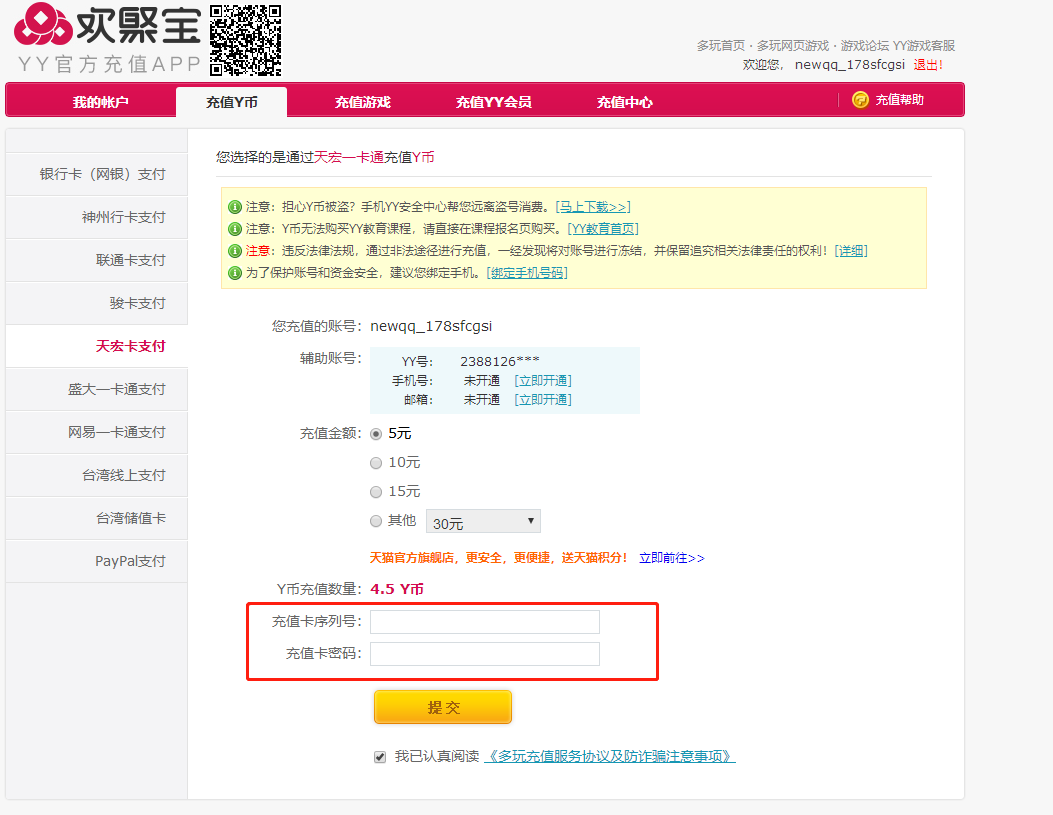This screenshot has height=815, width=1053.
Task: Click the 4.5 Y币 quantity value
Action: click(x=397, y=589)
